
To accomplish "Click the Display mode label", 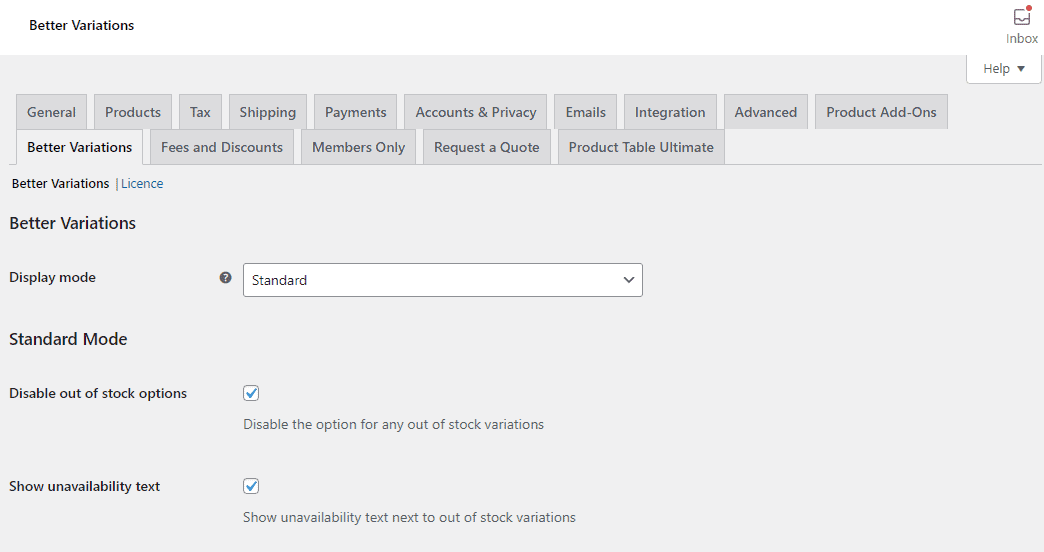I will [53, 278].
